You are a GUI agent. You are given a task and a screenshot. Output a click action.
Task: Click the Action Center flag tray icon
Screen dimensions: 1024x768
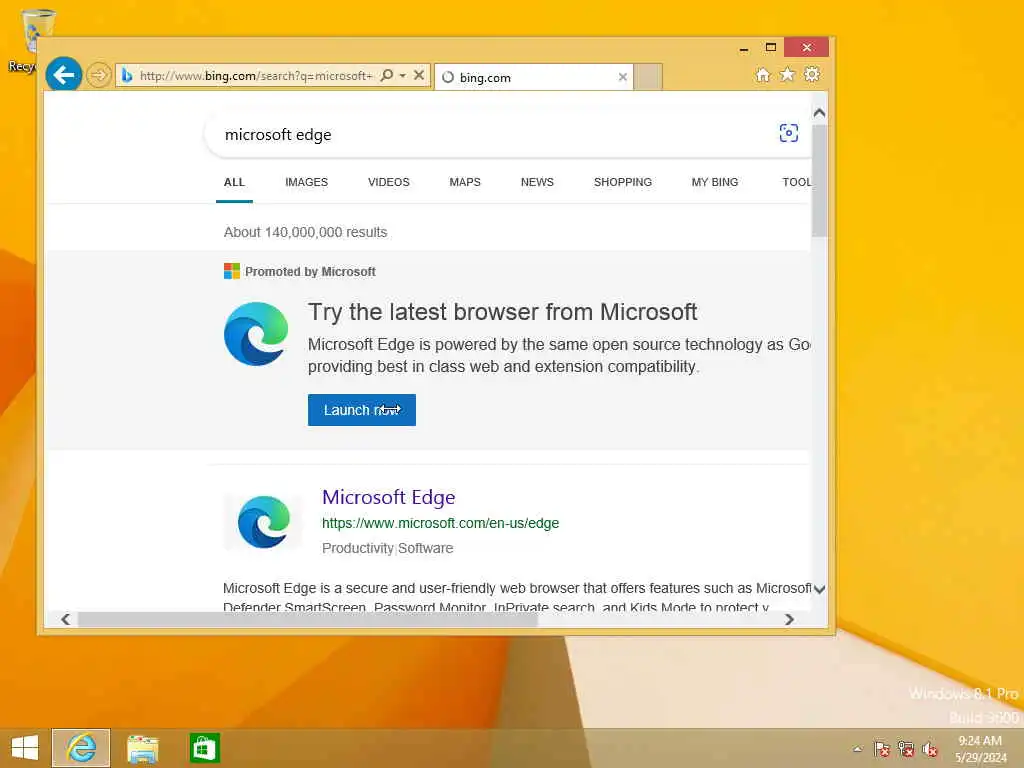coord(882,749)
